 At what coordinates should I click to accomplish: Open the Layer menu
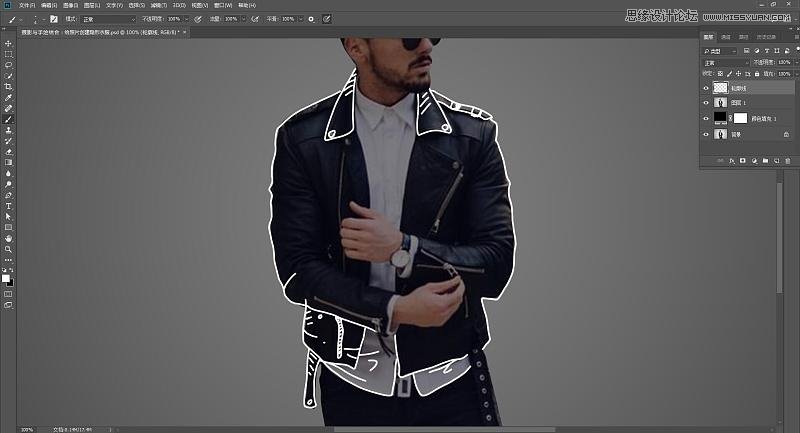click(92, 5)
